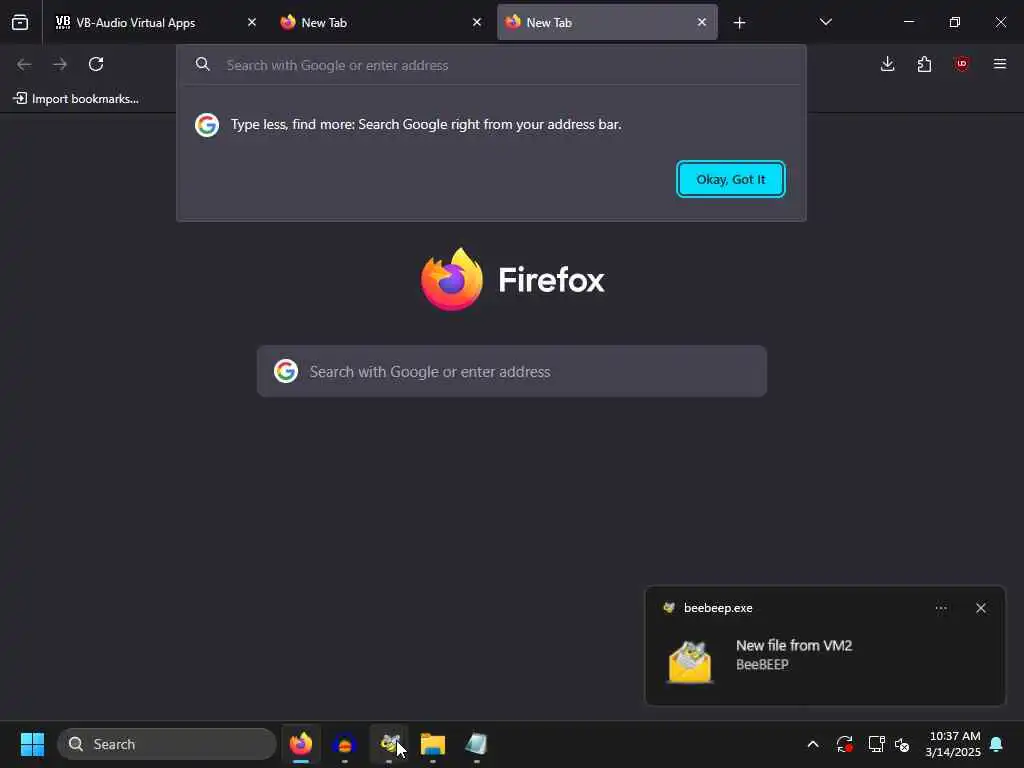
Task: Click the magnifier icon in address bar
Action: [203, 64]
